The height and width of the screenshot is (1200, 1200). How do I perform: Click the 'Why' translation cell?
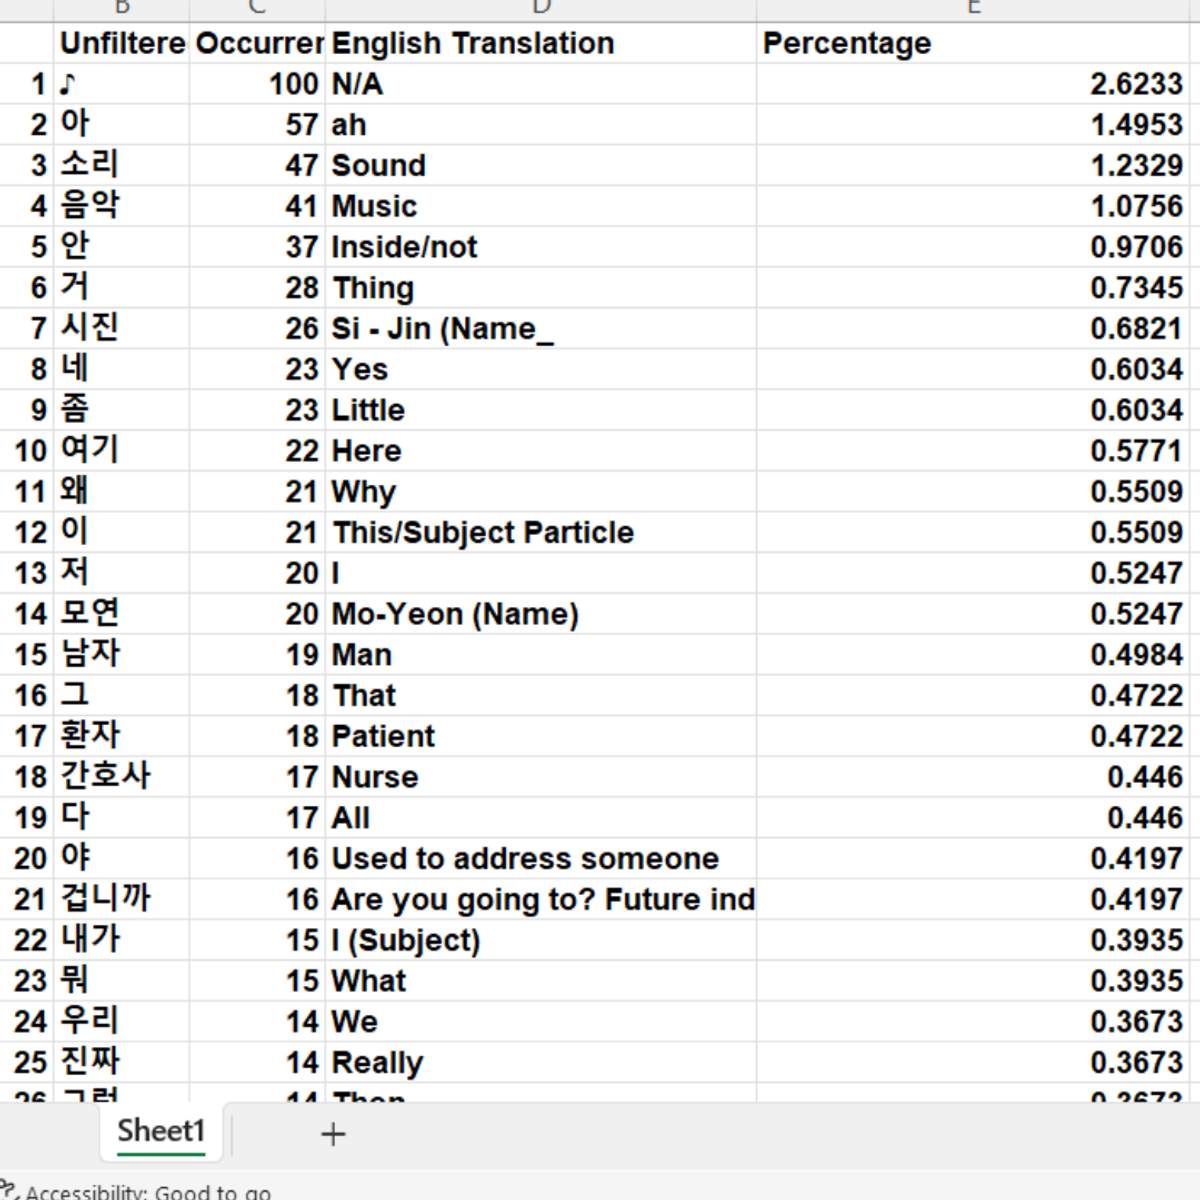(541, 492)
